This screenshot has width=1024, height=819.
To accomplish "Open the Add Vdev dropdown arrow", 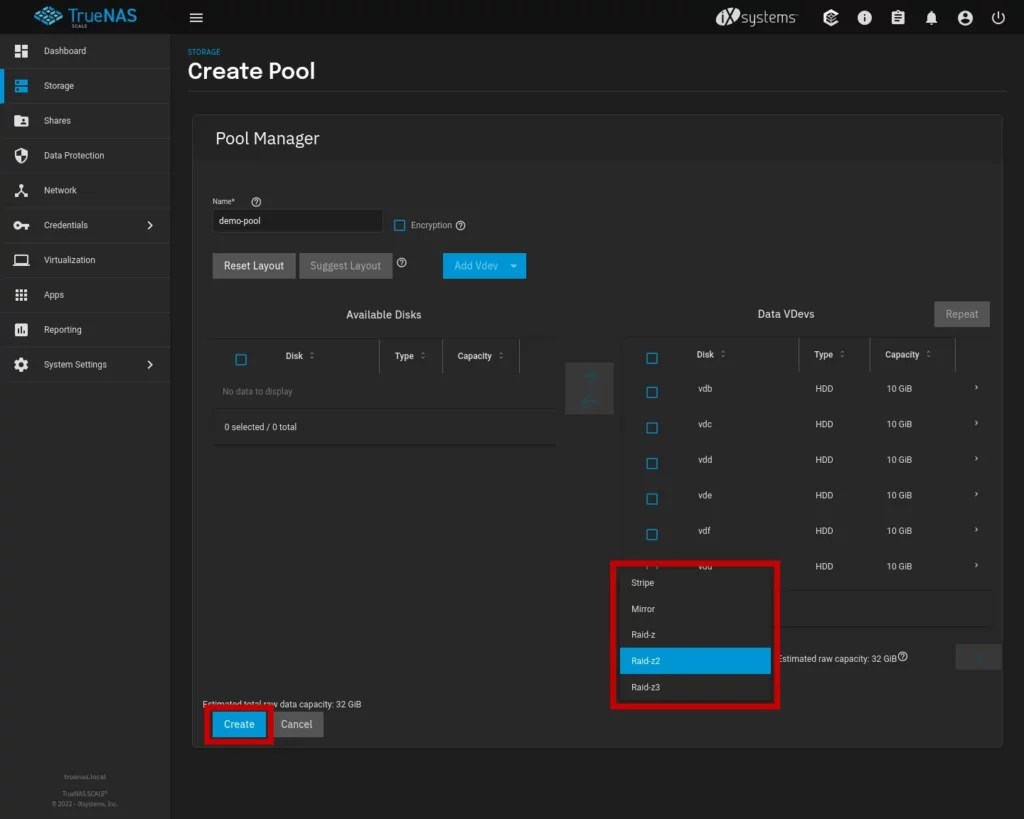I will tap(513, 265).
